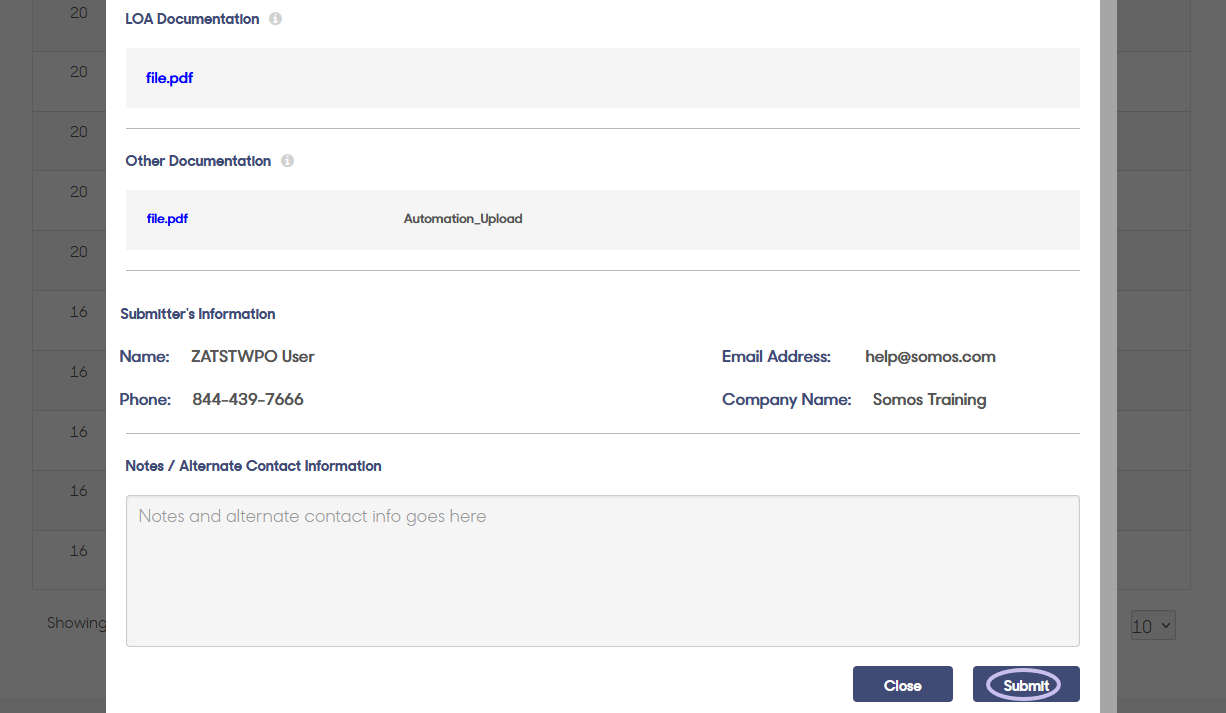Click the Submitter's Information heading

[197, 313]
